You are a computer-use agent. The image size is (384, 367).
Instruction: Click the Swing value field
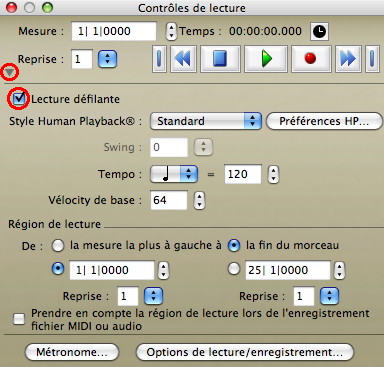point(169,147)
